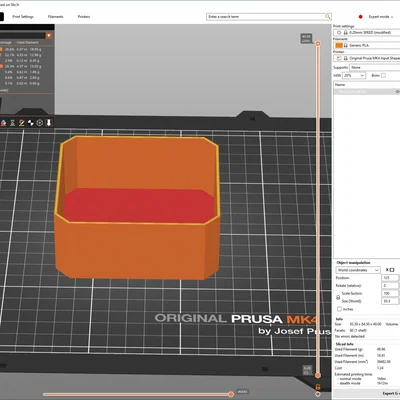Click the first orange legend color swatch
Screen dimensions: 400x400
[x=1, y=49]
